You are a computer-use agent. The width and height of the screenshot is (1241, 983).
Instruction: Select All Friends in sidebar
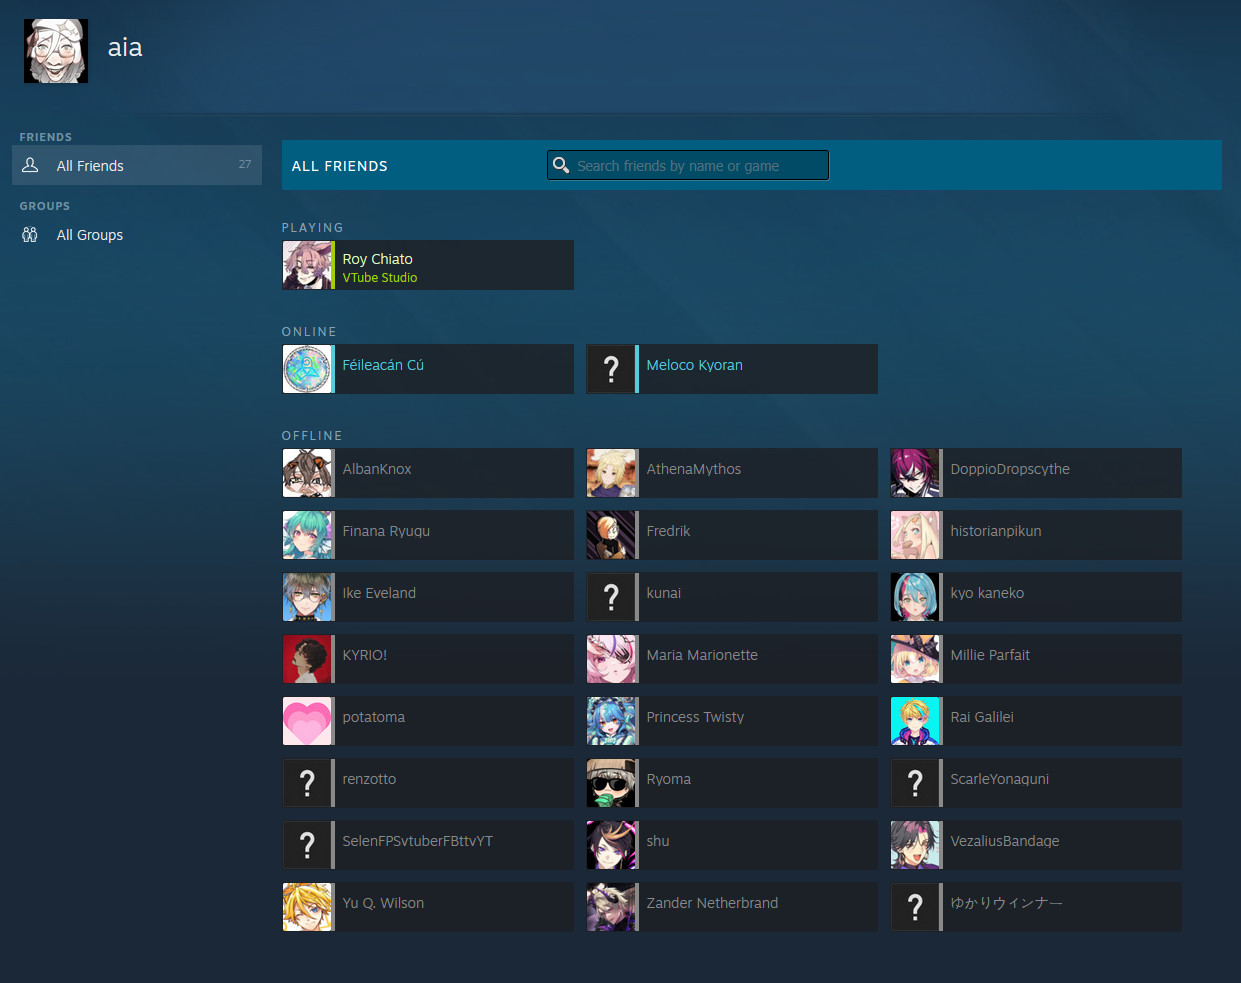pyautogui.click(x=137, y=165)
